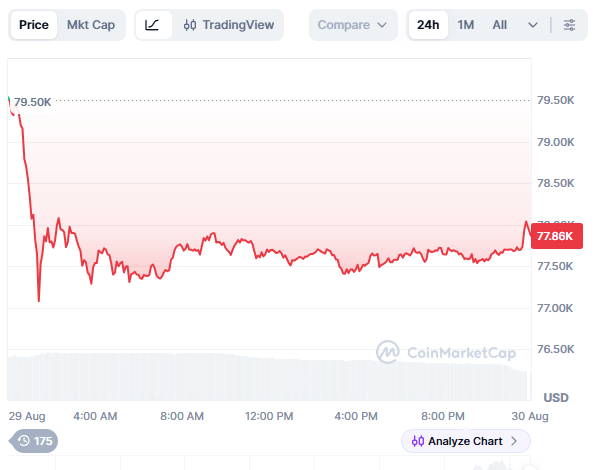Select the 24h time range tab
The height and width of the screenshot is (470, 596).
pyautogui.click(x=428, y=25)
